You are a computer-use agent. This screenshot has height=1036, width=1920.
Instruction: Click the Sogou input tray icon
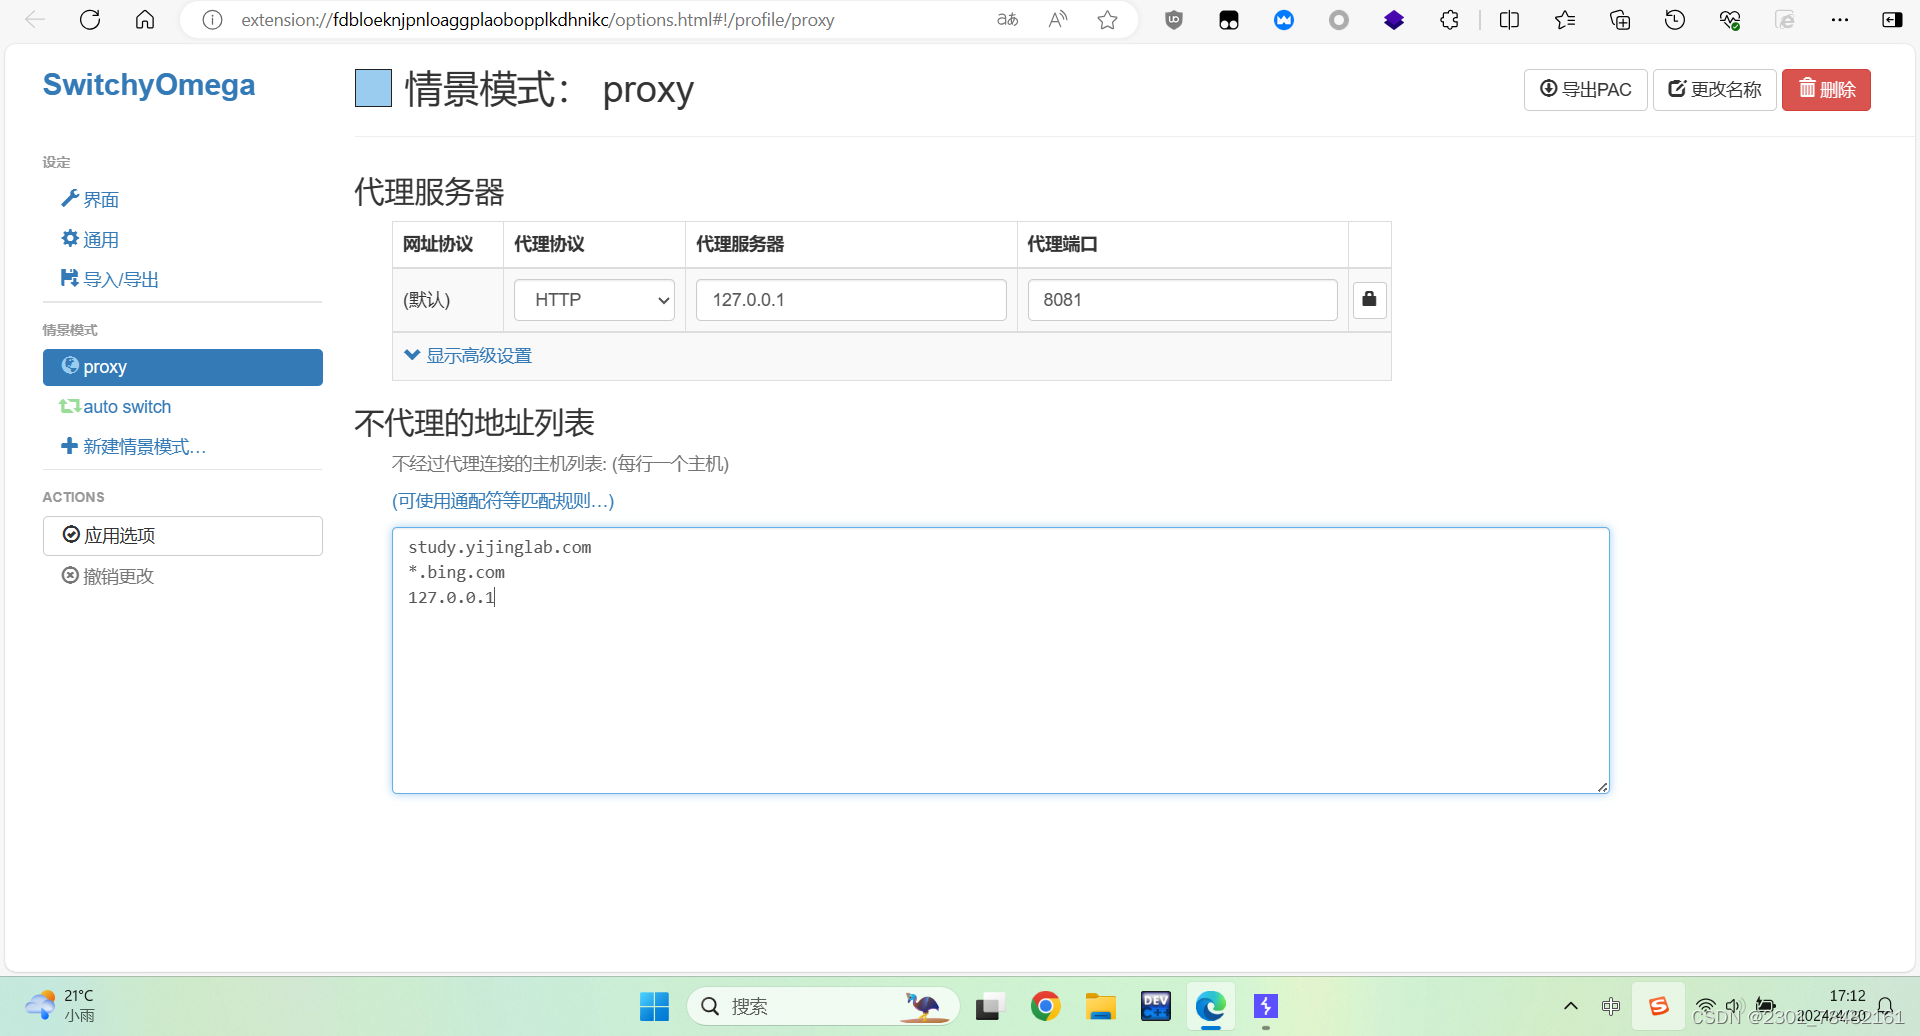pyautogui.click(x=1658, y=1006)
